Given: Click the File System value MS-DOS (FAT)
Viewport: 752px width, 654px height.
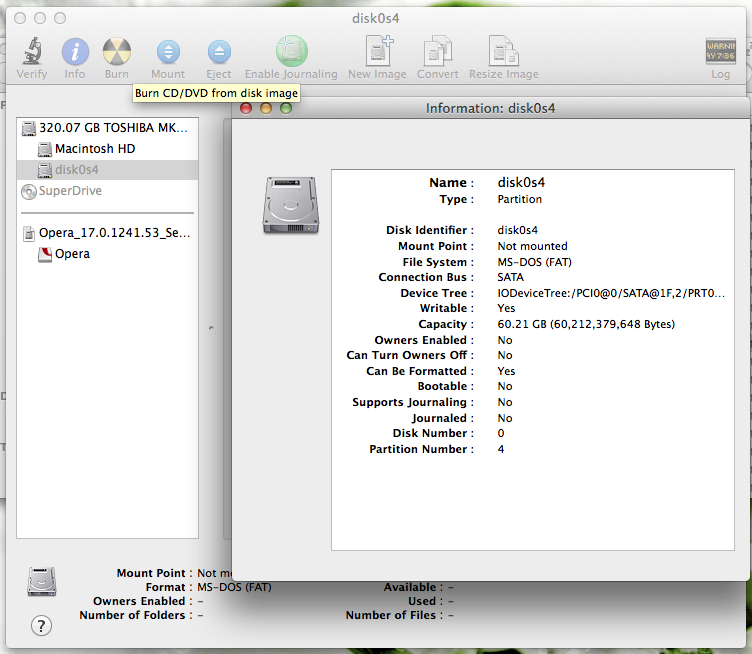Looking at the screenshot, I should (x=534, y=262).
